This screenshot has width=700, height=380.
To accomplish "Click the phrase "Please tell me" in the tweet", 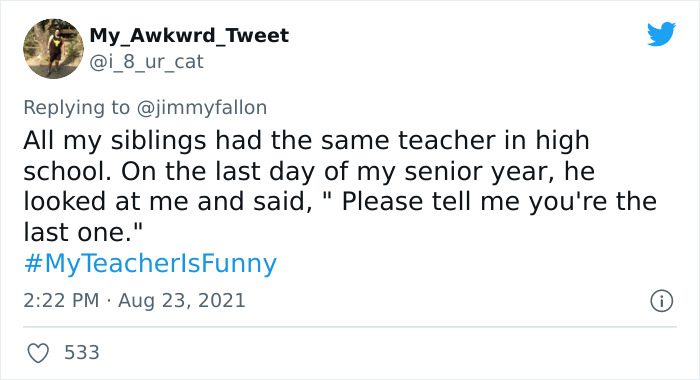I will (x=431, y=202).
